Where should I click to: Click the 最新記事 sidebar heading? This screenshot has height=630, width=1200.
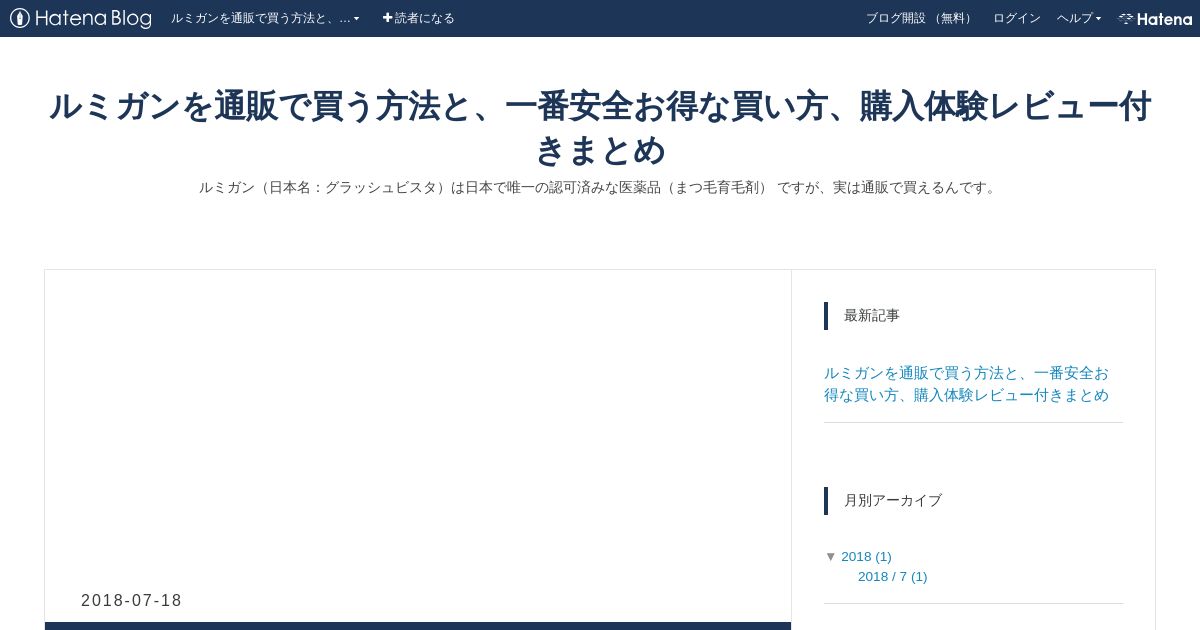(x=872, y=316)
